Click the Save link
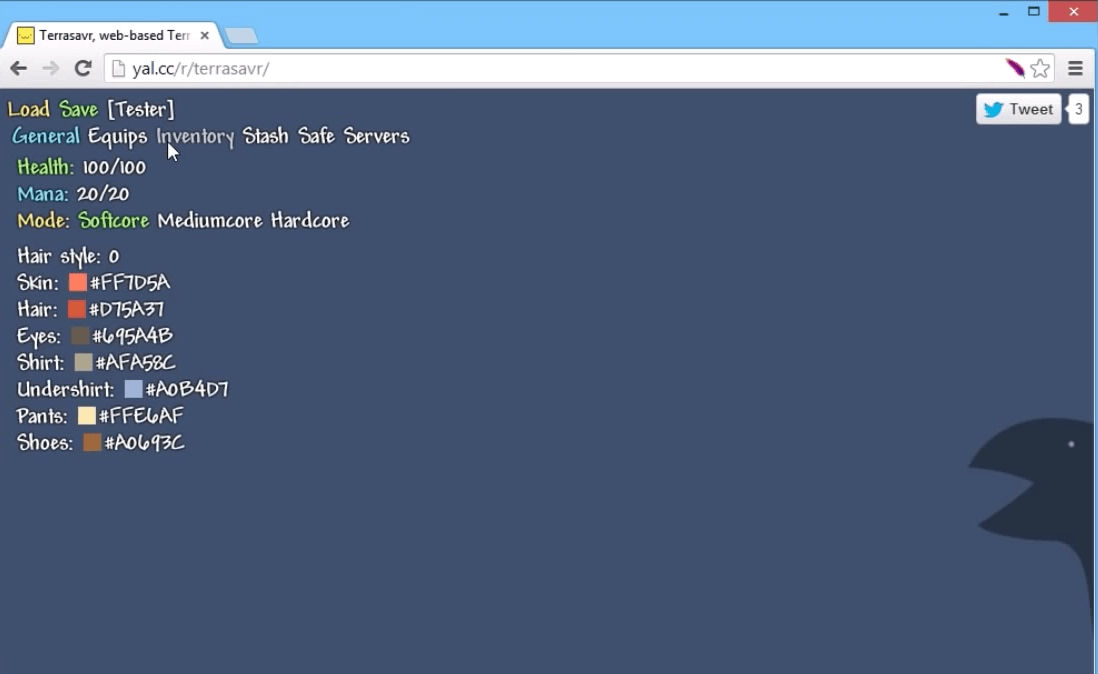1098x674 pixels. coord(78,109)
